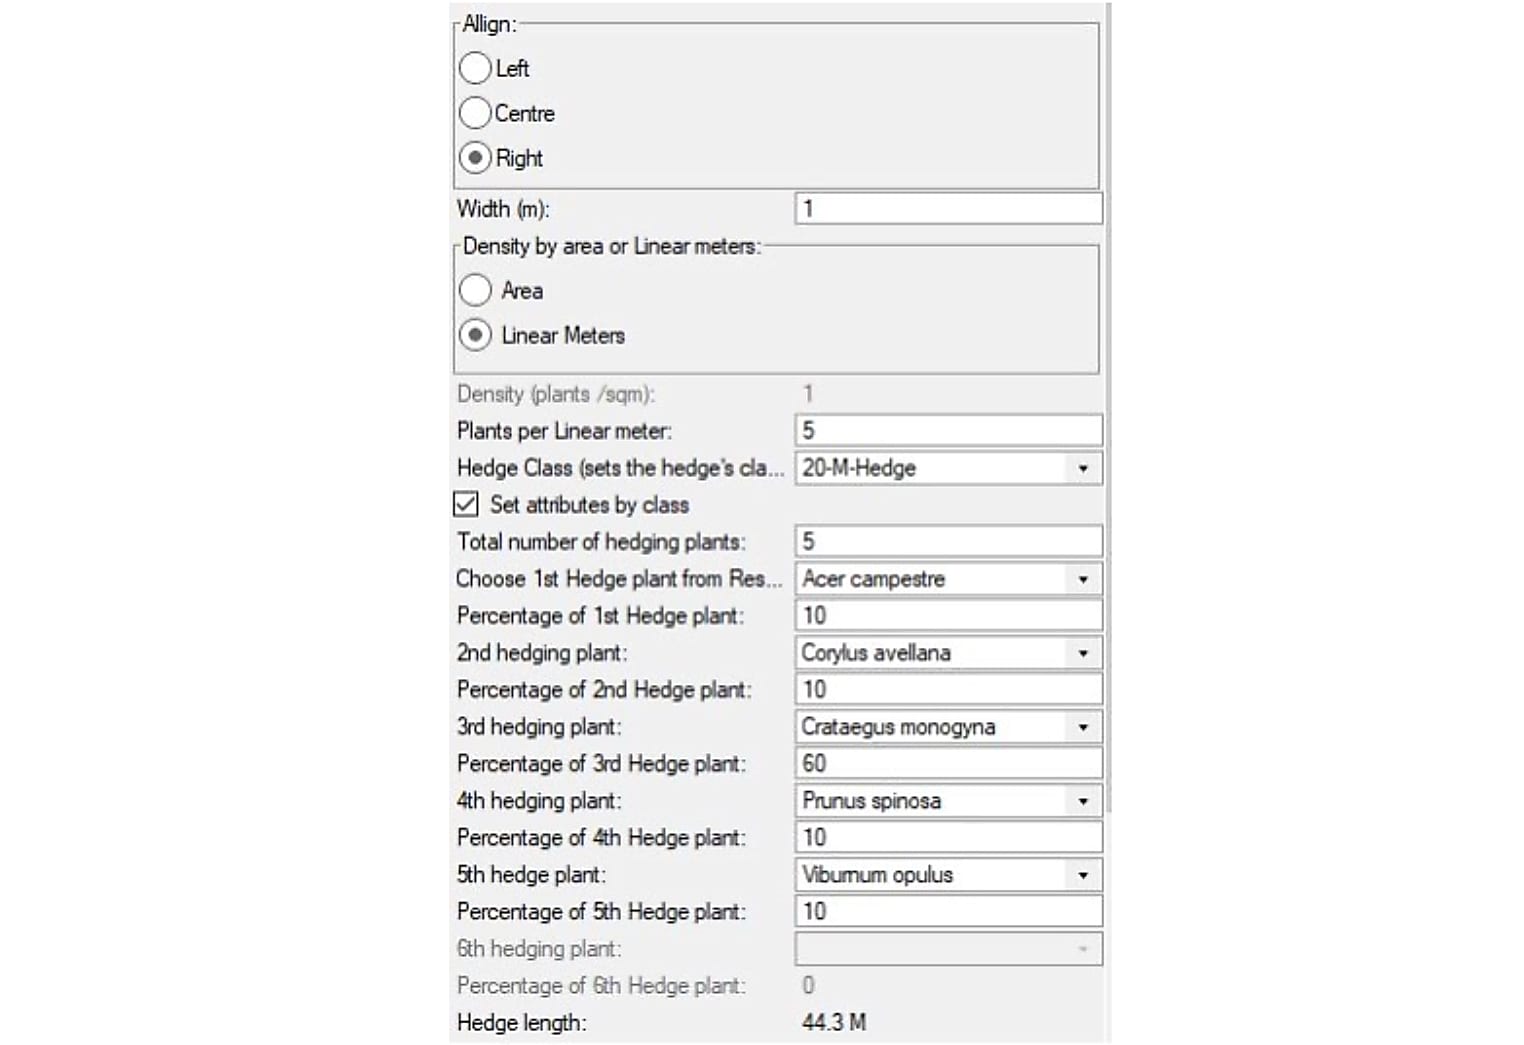Open 5th hedge plant dropdown Viburnum opulus
1524x1045 pixels.
point(948,874)
